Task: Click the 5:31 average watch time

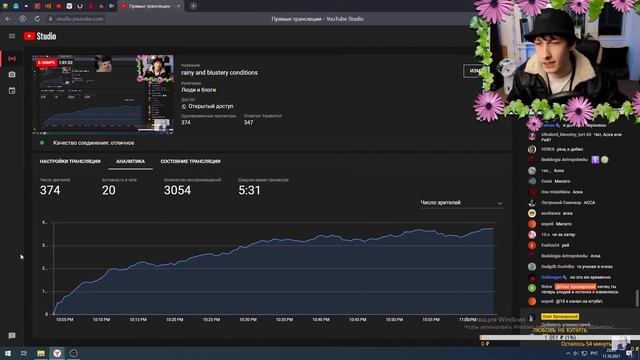Action: click(249, 190)
